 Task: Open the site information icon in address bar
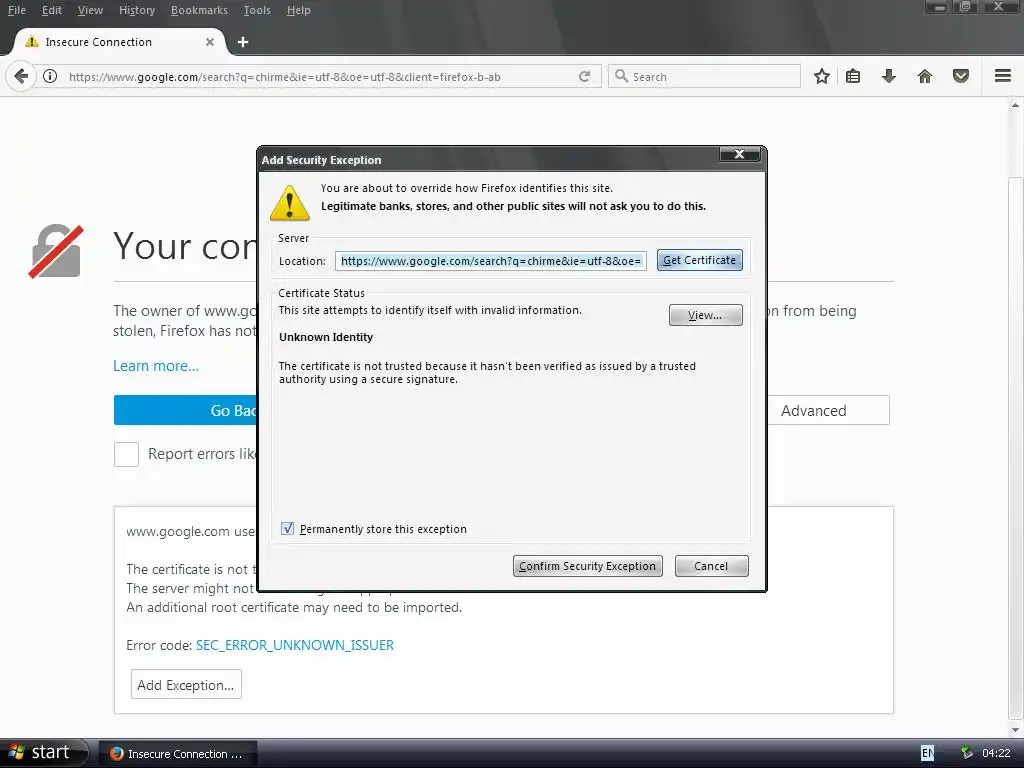tap(50, 76)
